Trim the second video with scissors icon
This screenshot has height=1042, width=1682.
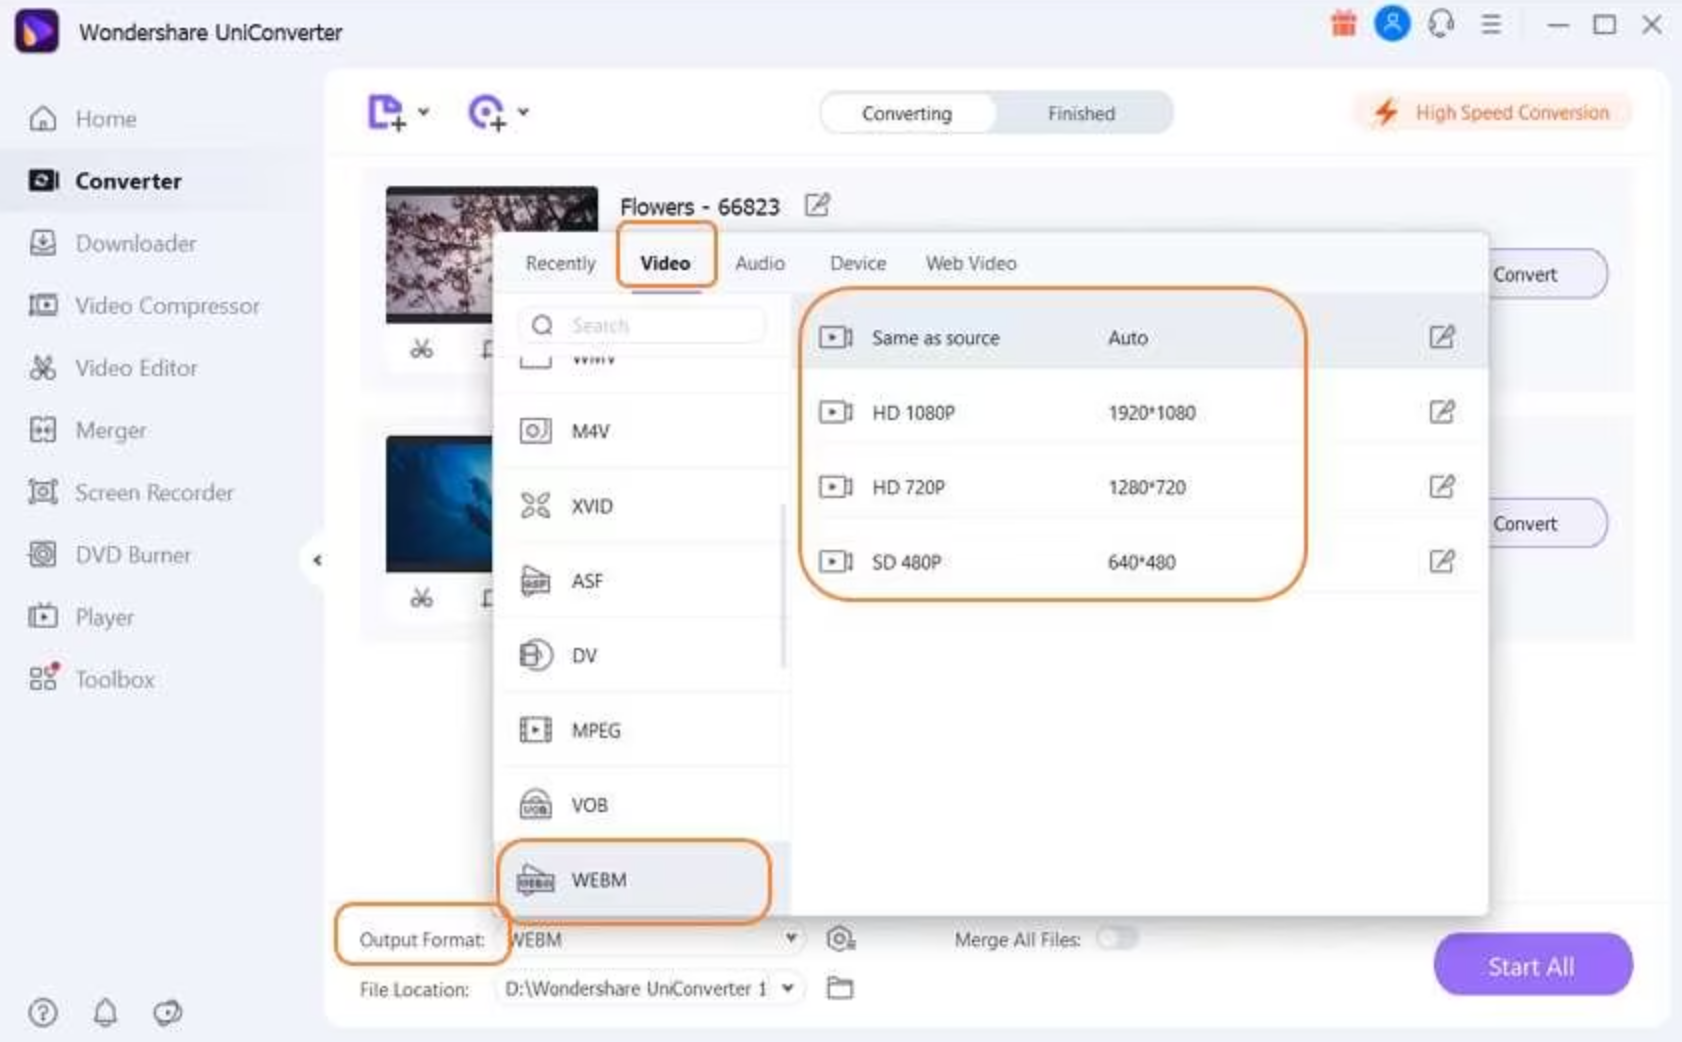click(x=422, y=598)
